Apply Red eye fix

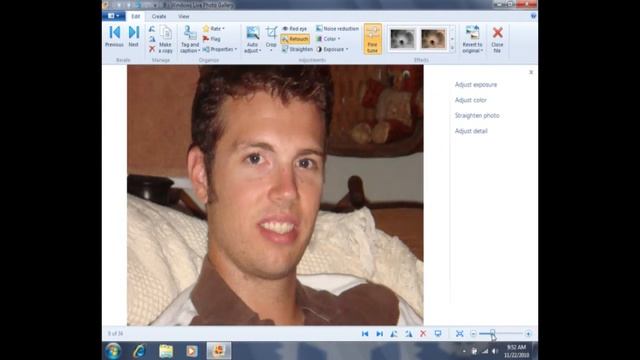coord(294,29)
